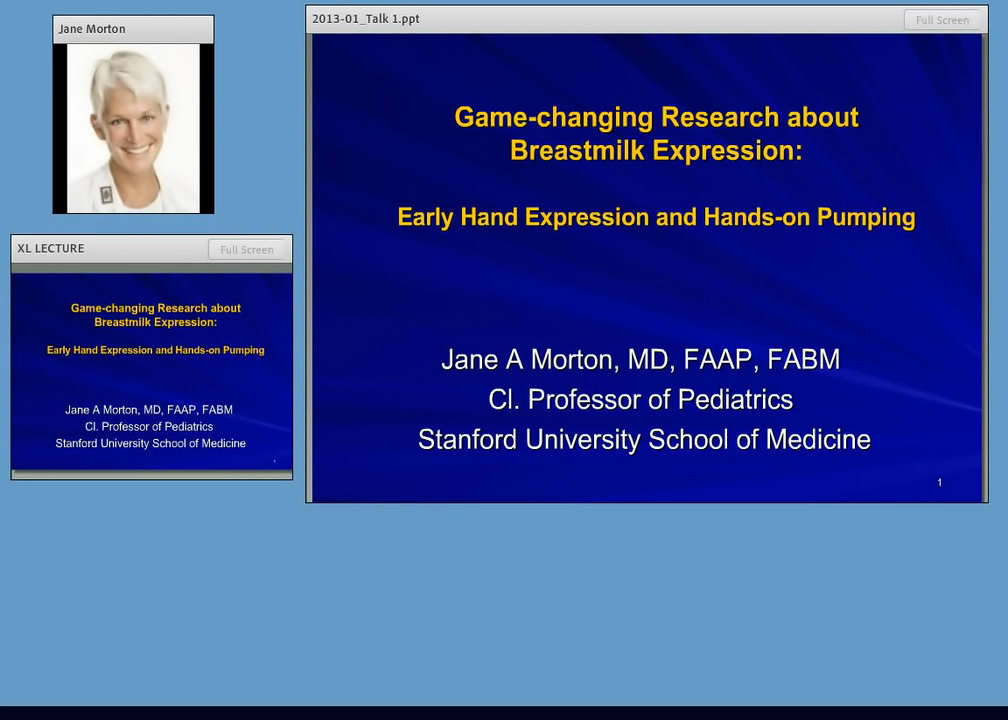Click 'Stanford University School of Medicine' in XL LECTURE preview

pos(150,444)
